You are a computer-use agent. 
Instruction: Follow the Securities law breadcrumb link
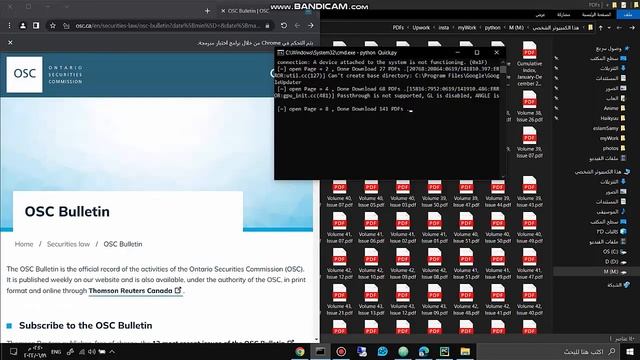68,244
